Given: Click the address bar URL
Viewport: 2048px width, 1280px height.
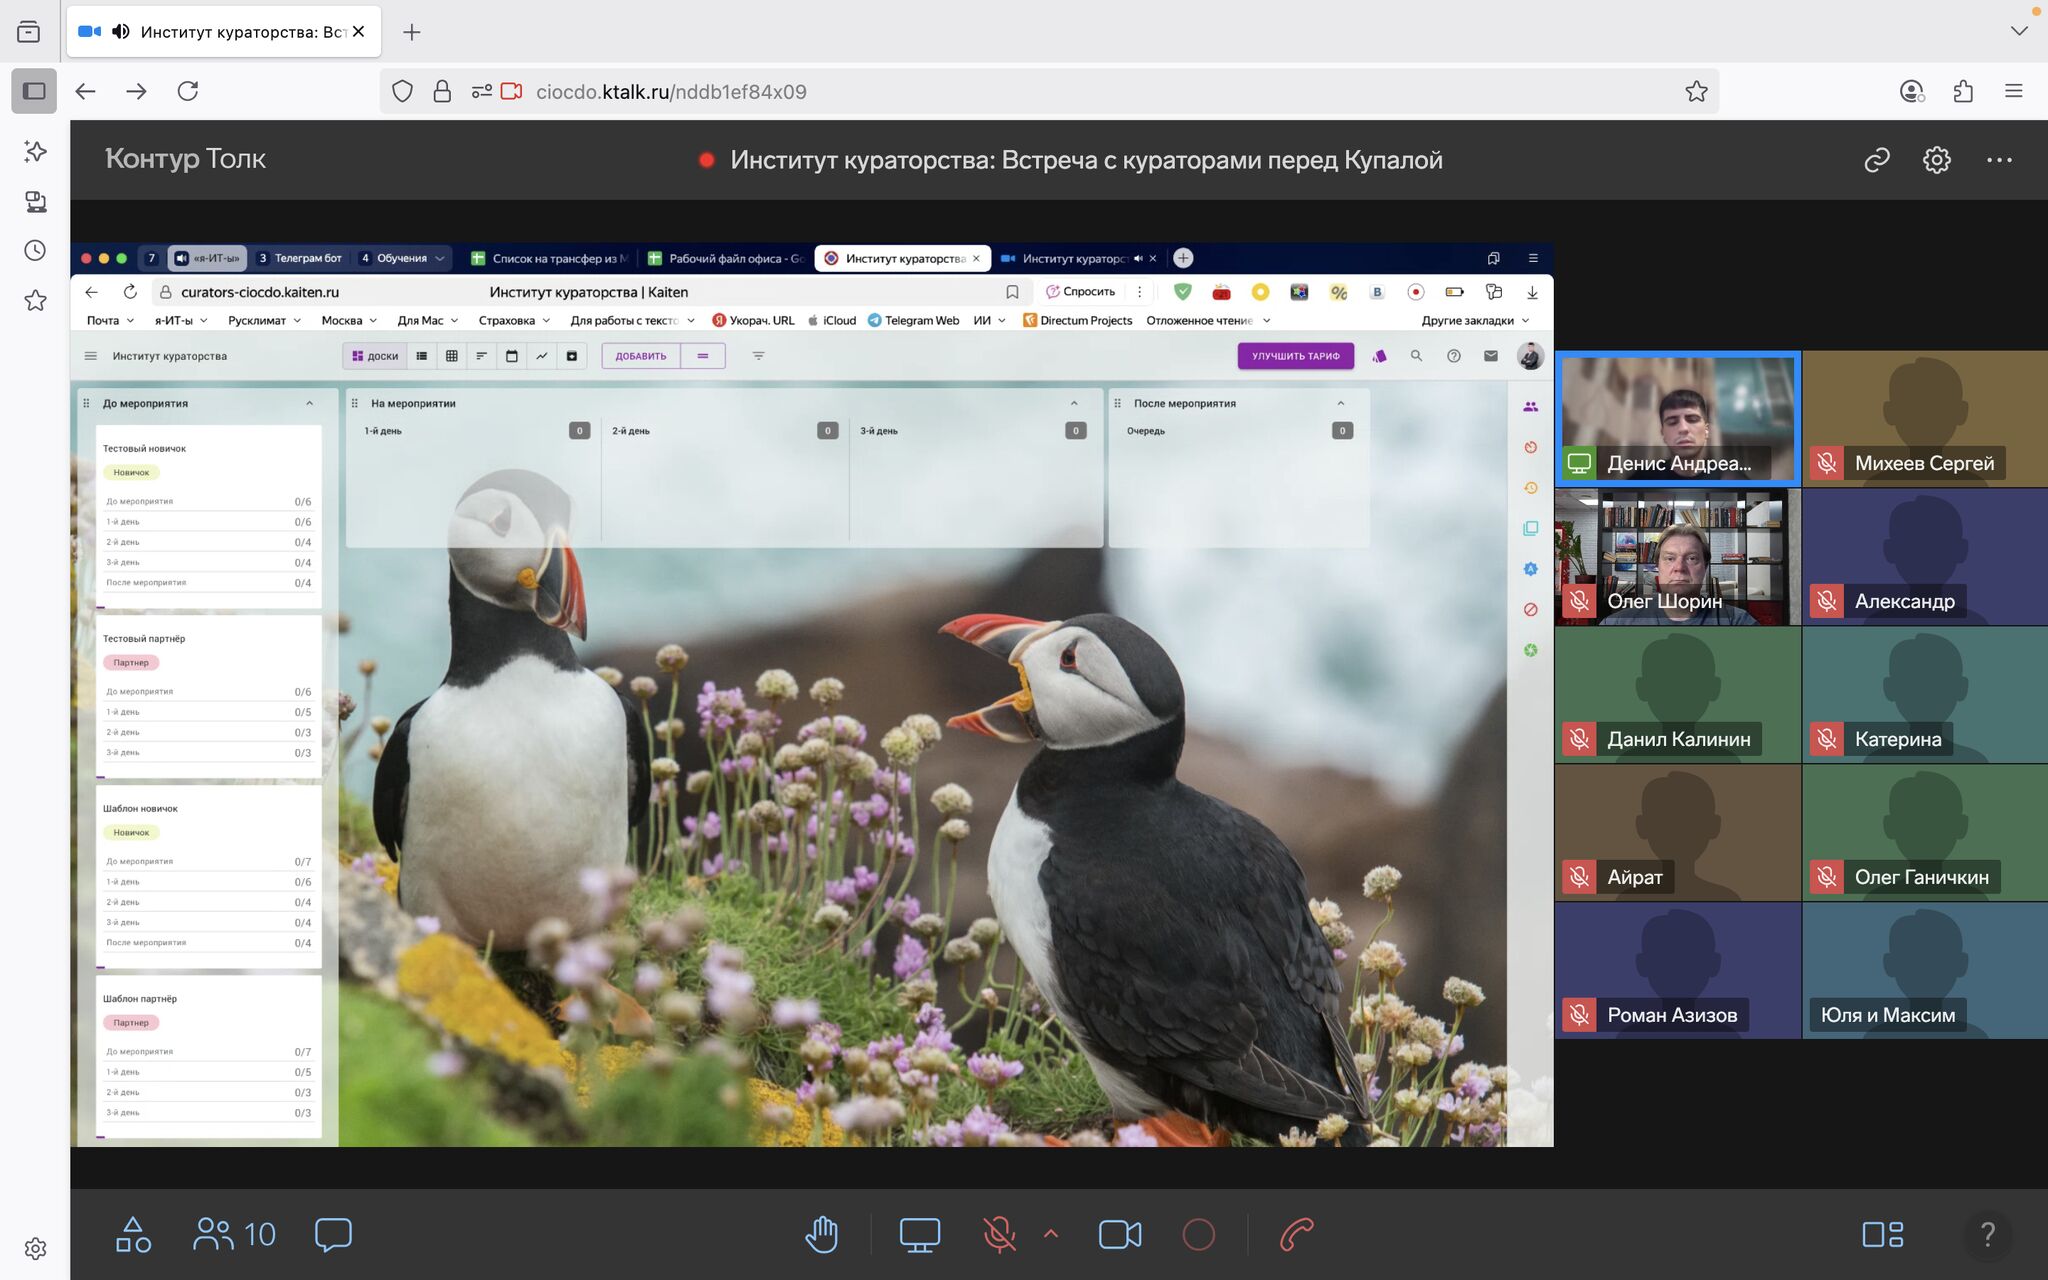Looking at the screenshot, I should tap(670, 92).
